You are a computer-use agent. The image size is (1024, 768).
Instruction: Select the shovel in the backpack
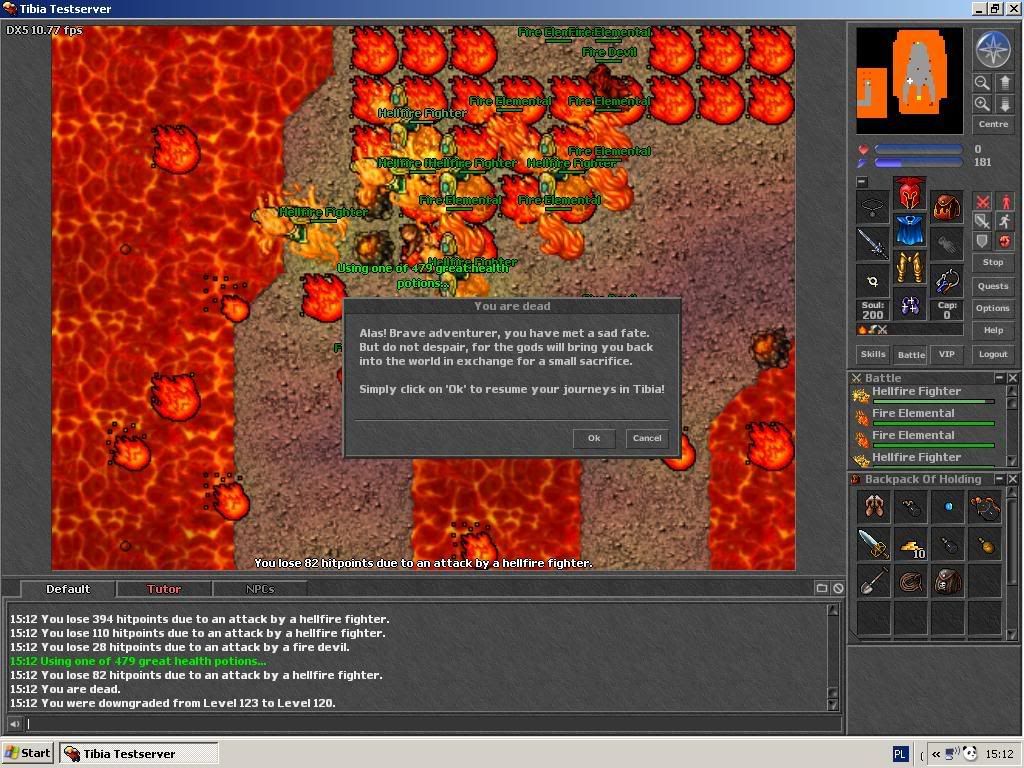pyautogui.click(x=874, y=581)
